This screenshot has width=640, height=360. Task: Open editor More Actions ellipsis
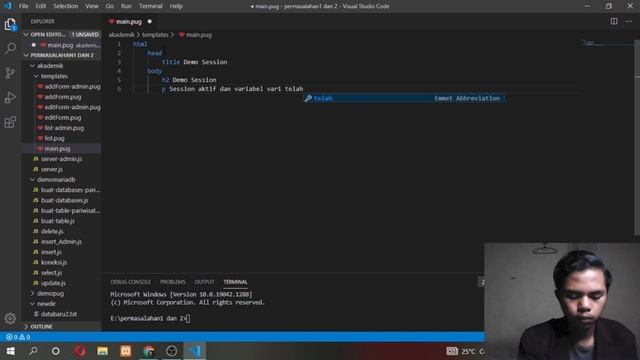(629, 21)
